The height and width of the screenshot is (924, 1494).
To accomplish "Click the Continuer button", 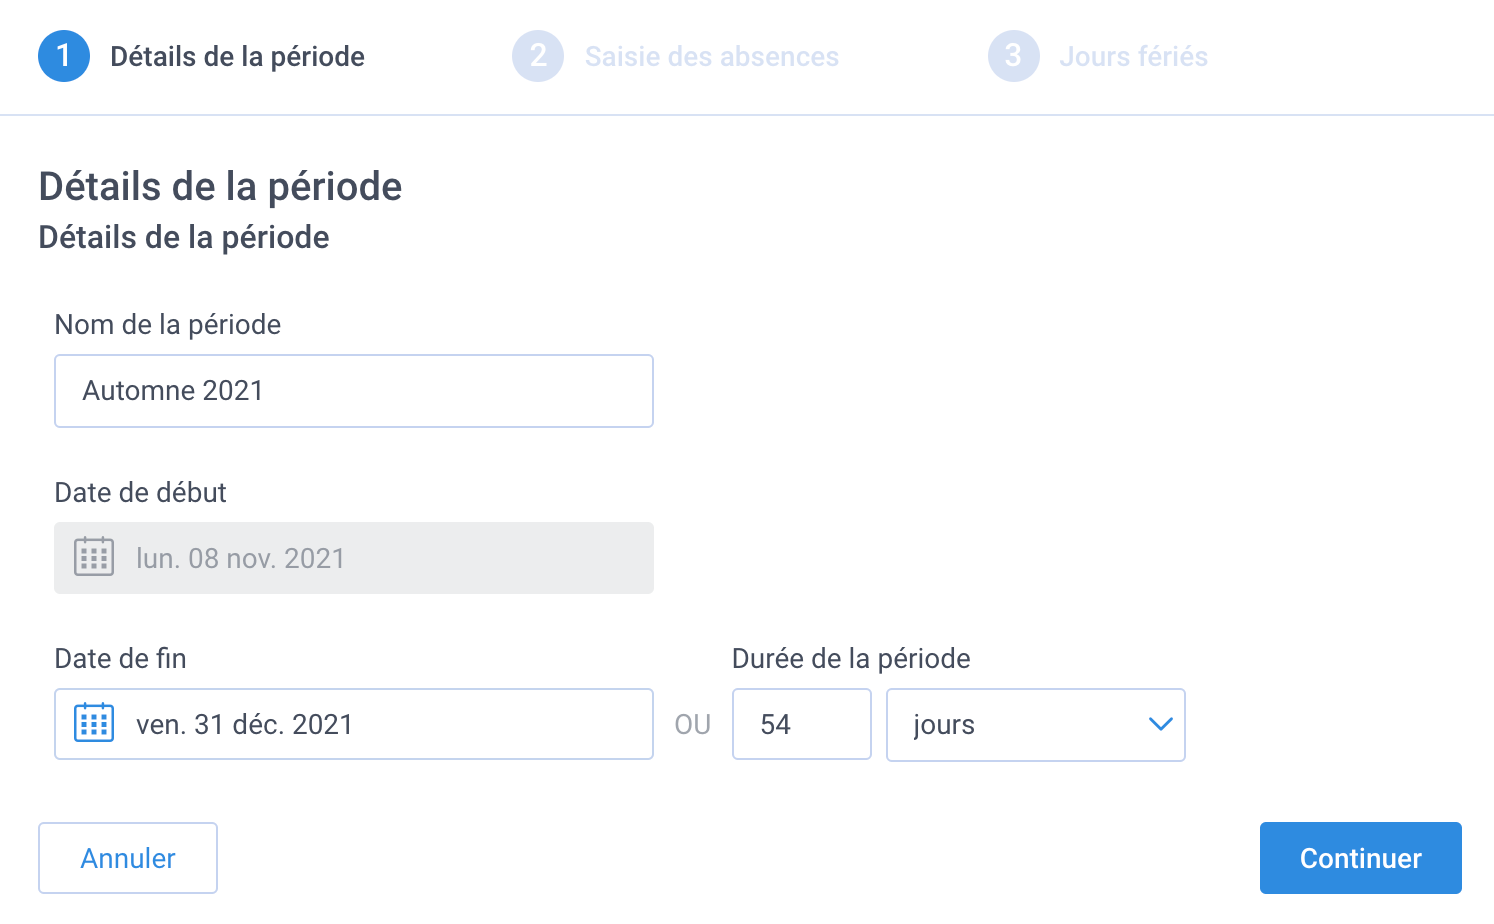I will [1361, 858].
